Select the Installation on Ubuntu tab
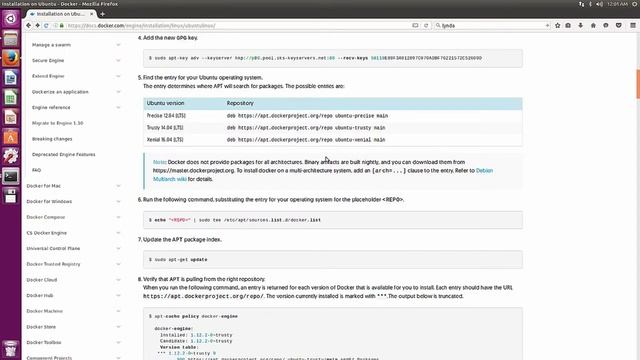Viewport: 640px width, 360px height. click(x=60, y=14)
